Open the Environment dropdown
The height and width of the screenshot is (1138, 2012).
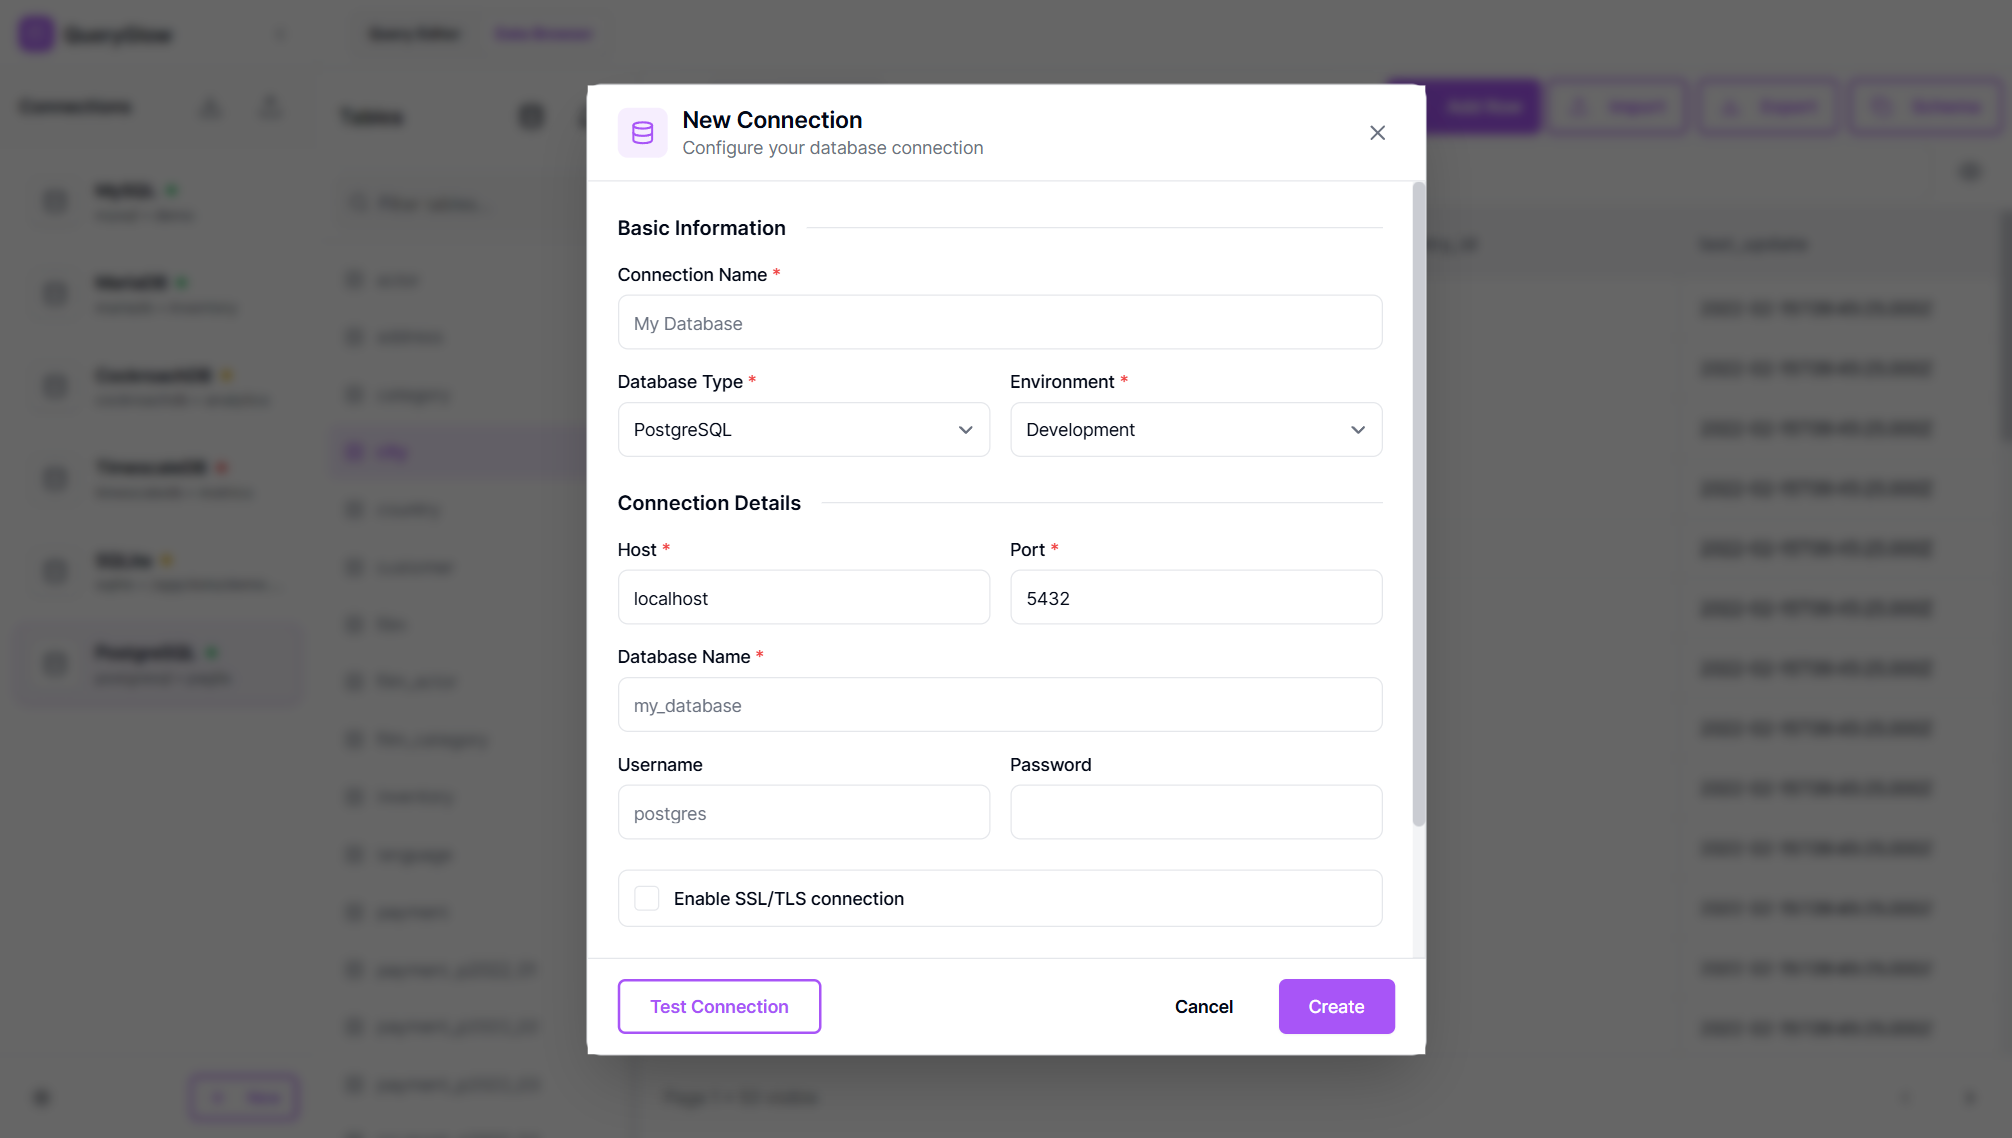(x=1196, y=429)
